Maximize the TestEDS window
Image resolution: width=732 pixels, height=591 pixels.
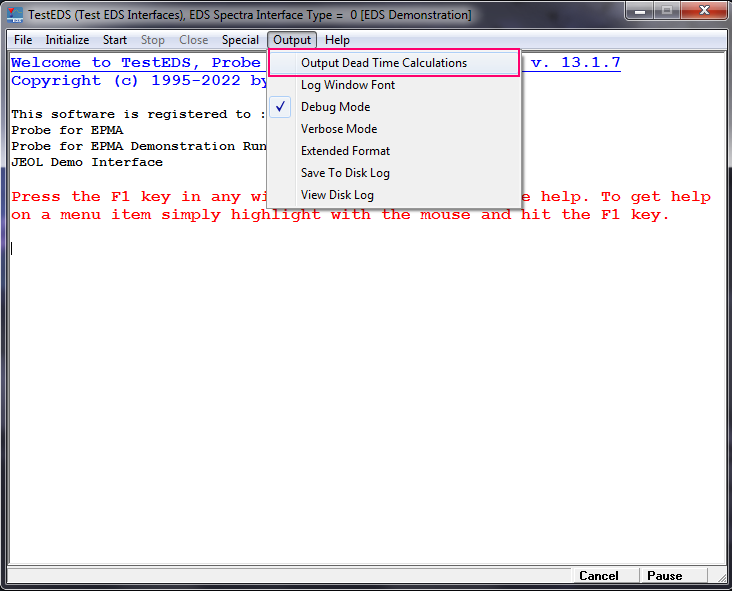tap(665, 12)
